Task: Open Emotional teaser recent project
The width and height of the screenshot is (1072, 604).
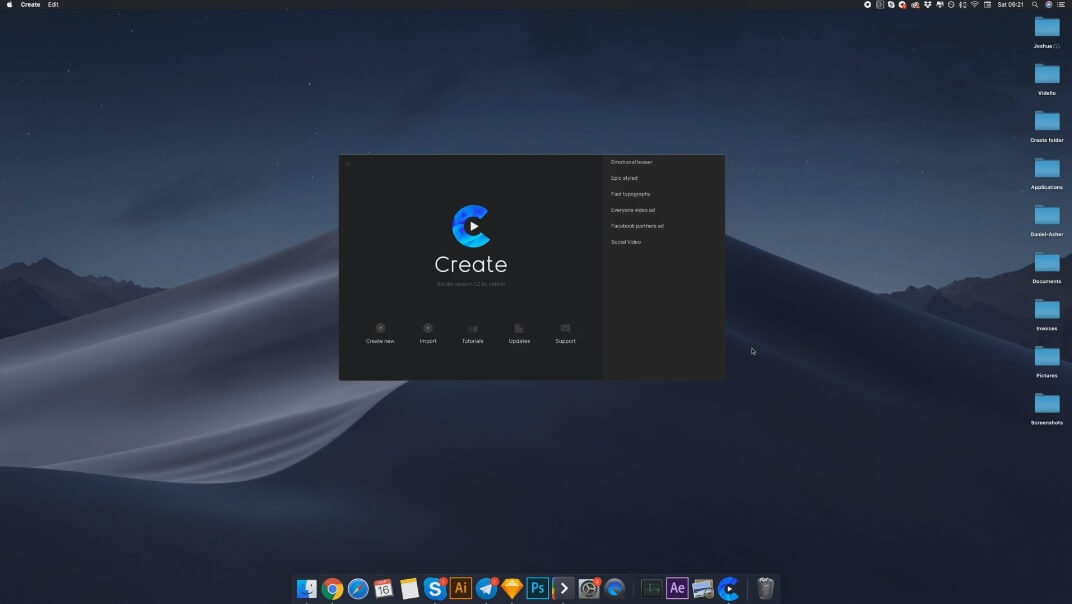Action: (x=631, y=162)
